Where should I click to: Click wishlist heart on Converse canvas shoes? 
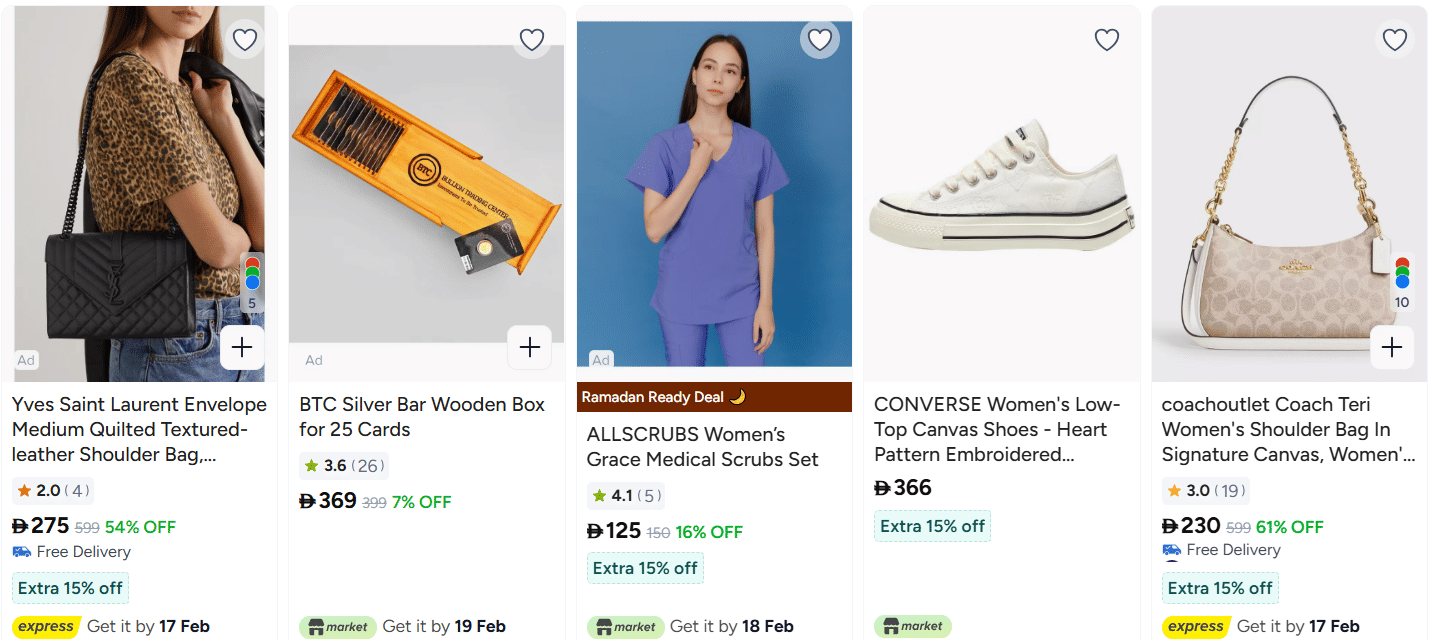1107,40
